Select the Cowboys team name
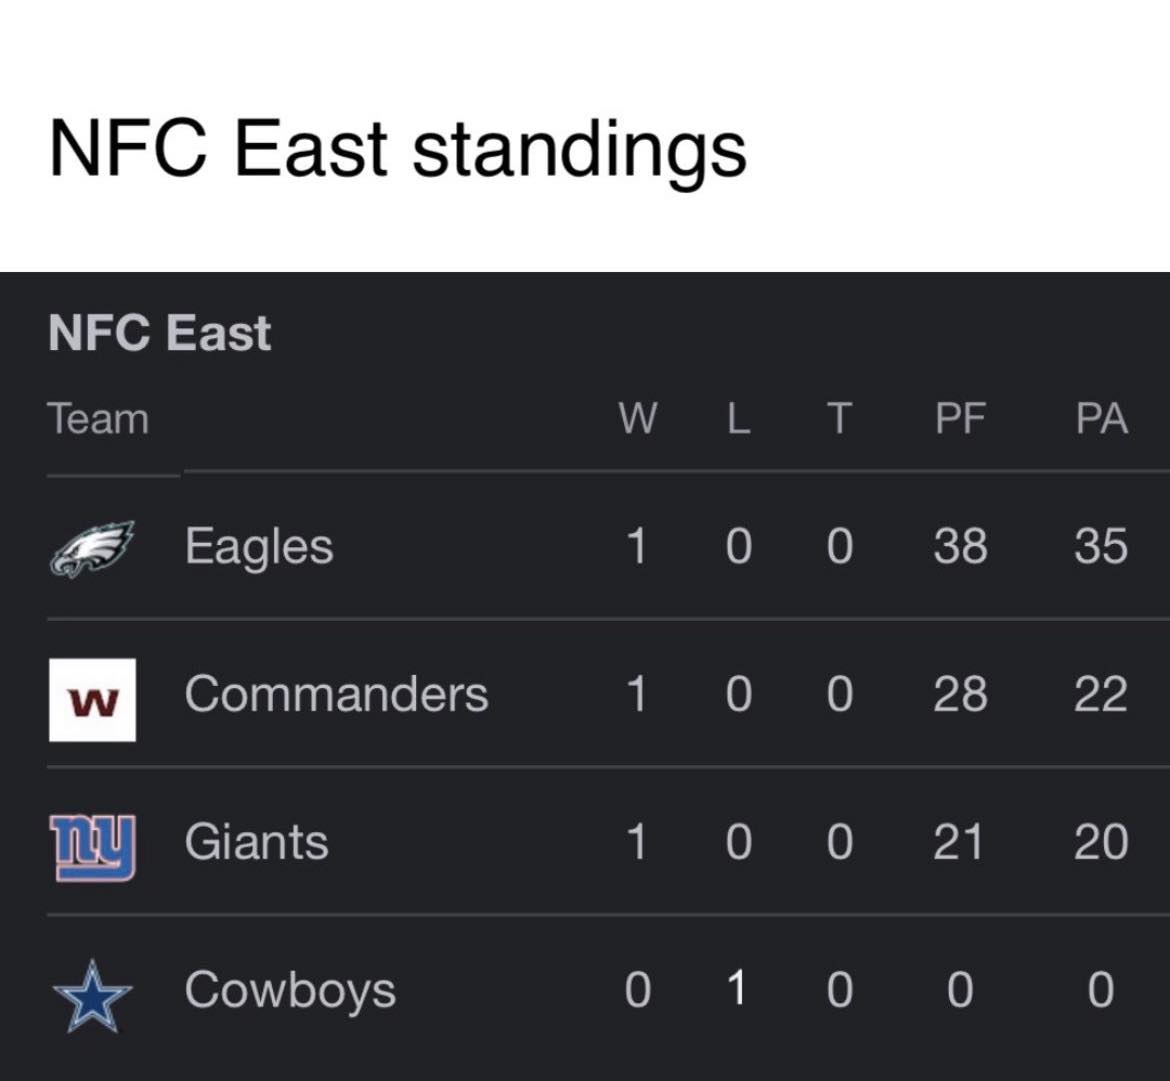 click(x=290, y=991)
